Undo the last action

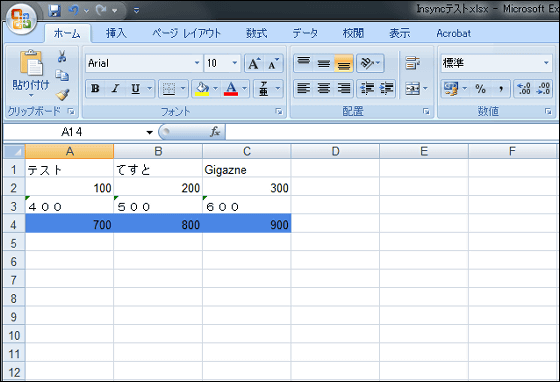click(74, 10)
